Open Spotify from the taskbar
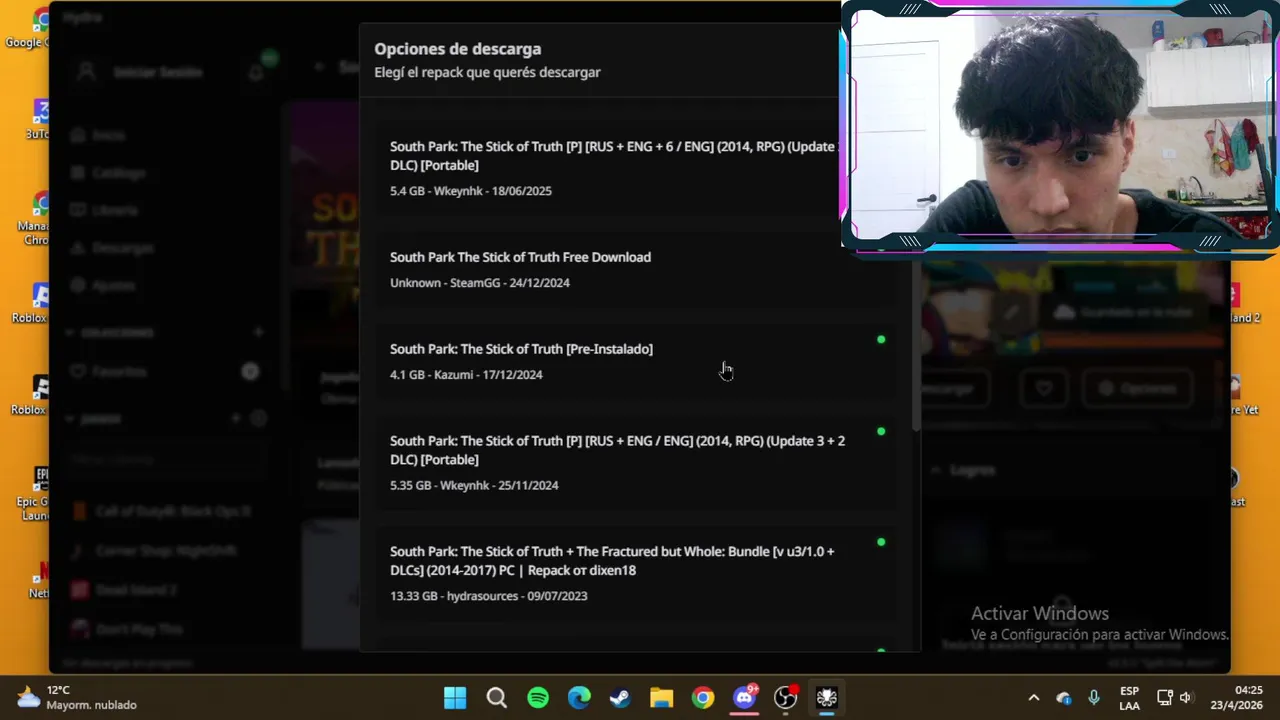 [538, 697]
